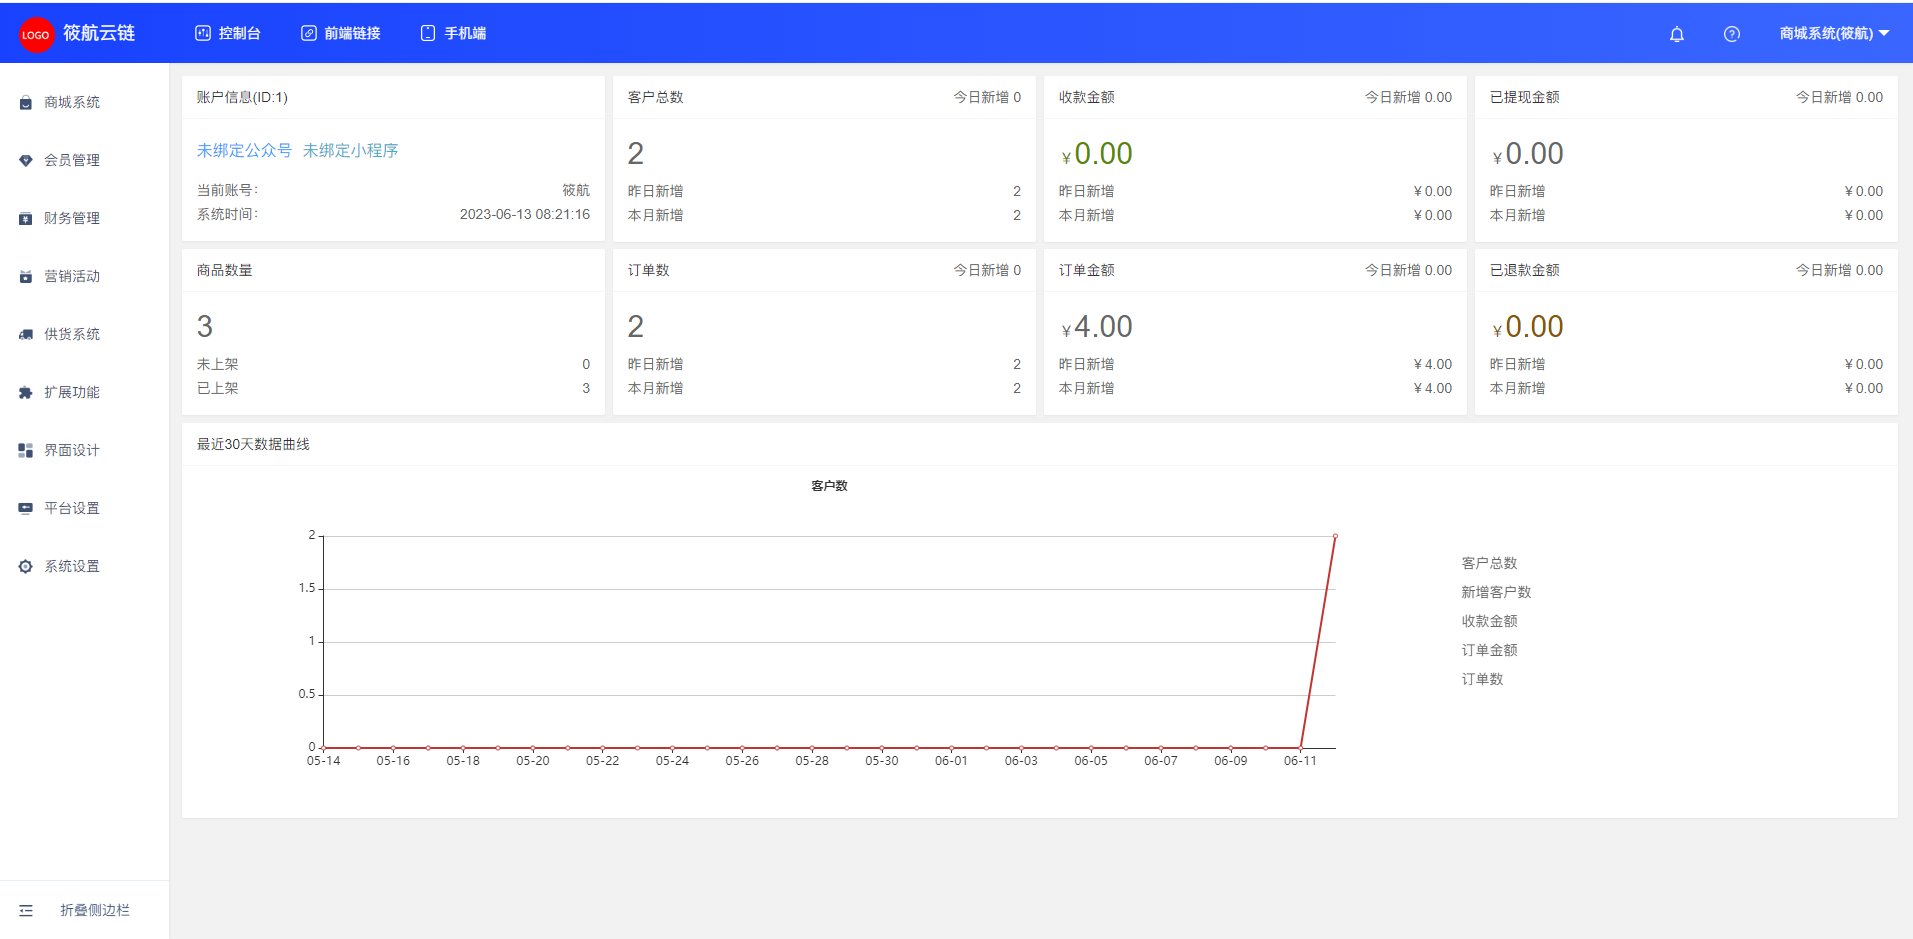Click the red LOGO icon
Screen dimensions: 1913x939
tap(36, 34)
